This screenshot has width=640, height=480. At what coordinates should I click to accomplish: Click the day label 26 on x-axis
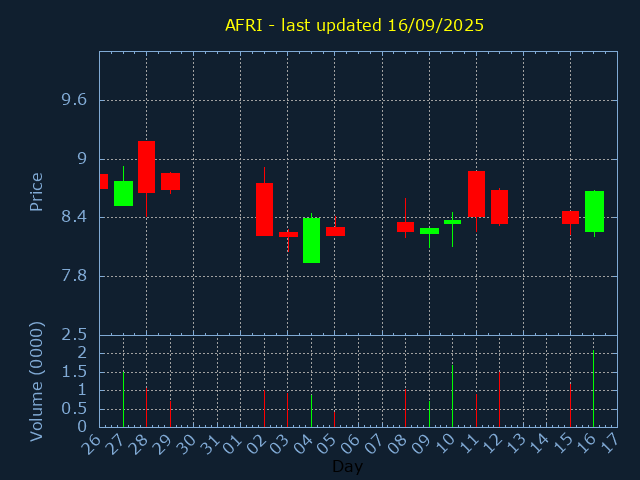(x=91, y=444)
